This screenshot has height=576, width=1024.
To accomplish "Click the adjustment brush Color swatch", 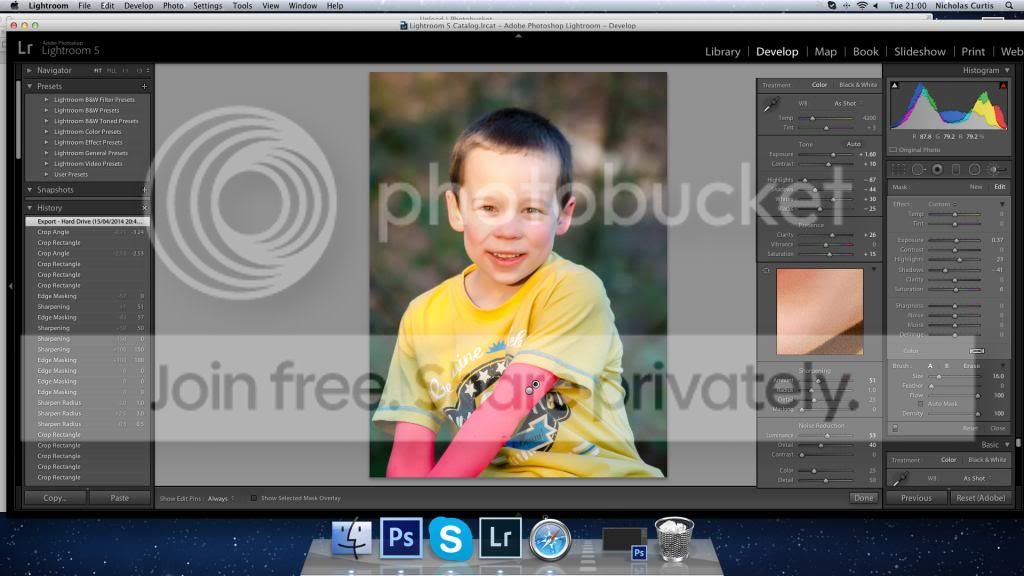I will coord(977,351).
